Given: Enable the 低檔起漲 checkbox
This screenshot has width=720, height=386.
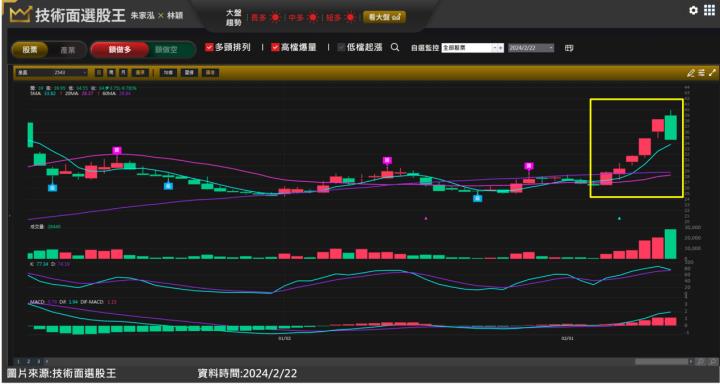Looking at the screenshot, I should pyautogui.click(x=341, y=47).
